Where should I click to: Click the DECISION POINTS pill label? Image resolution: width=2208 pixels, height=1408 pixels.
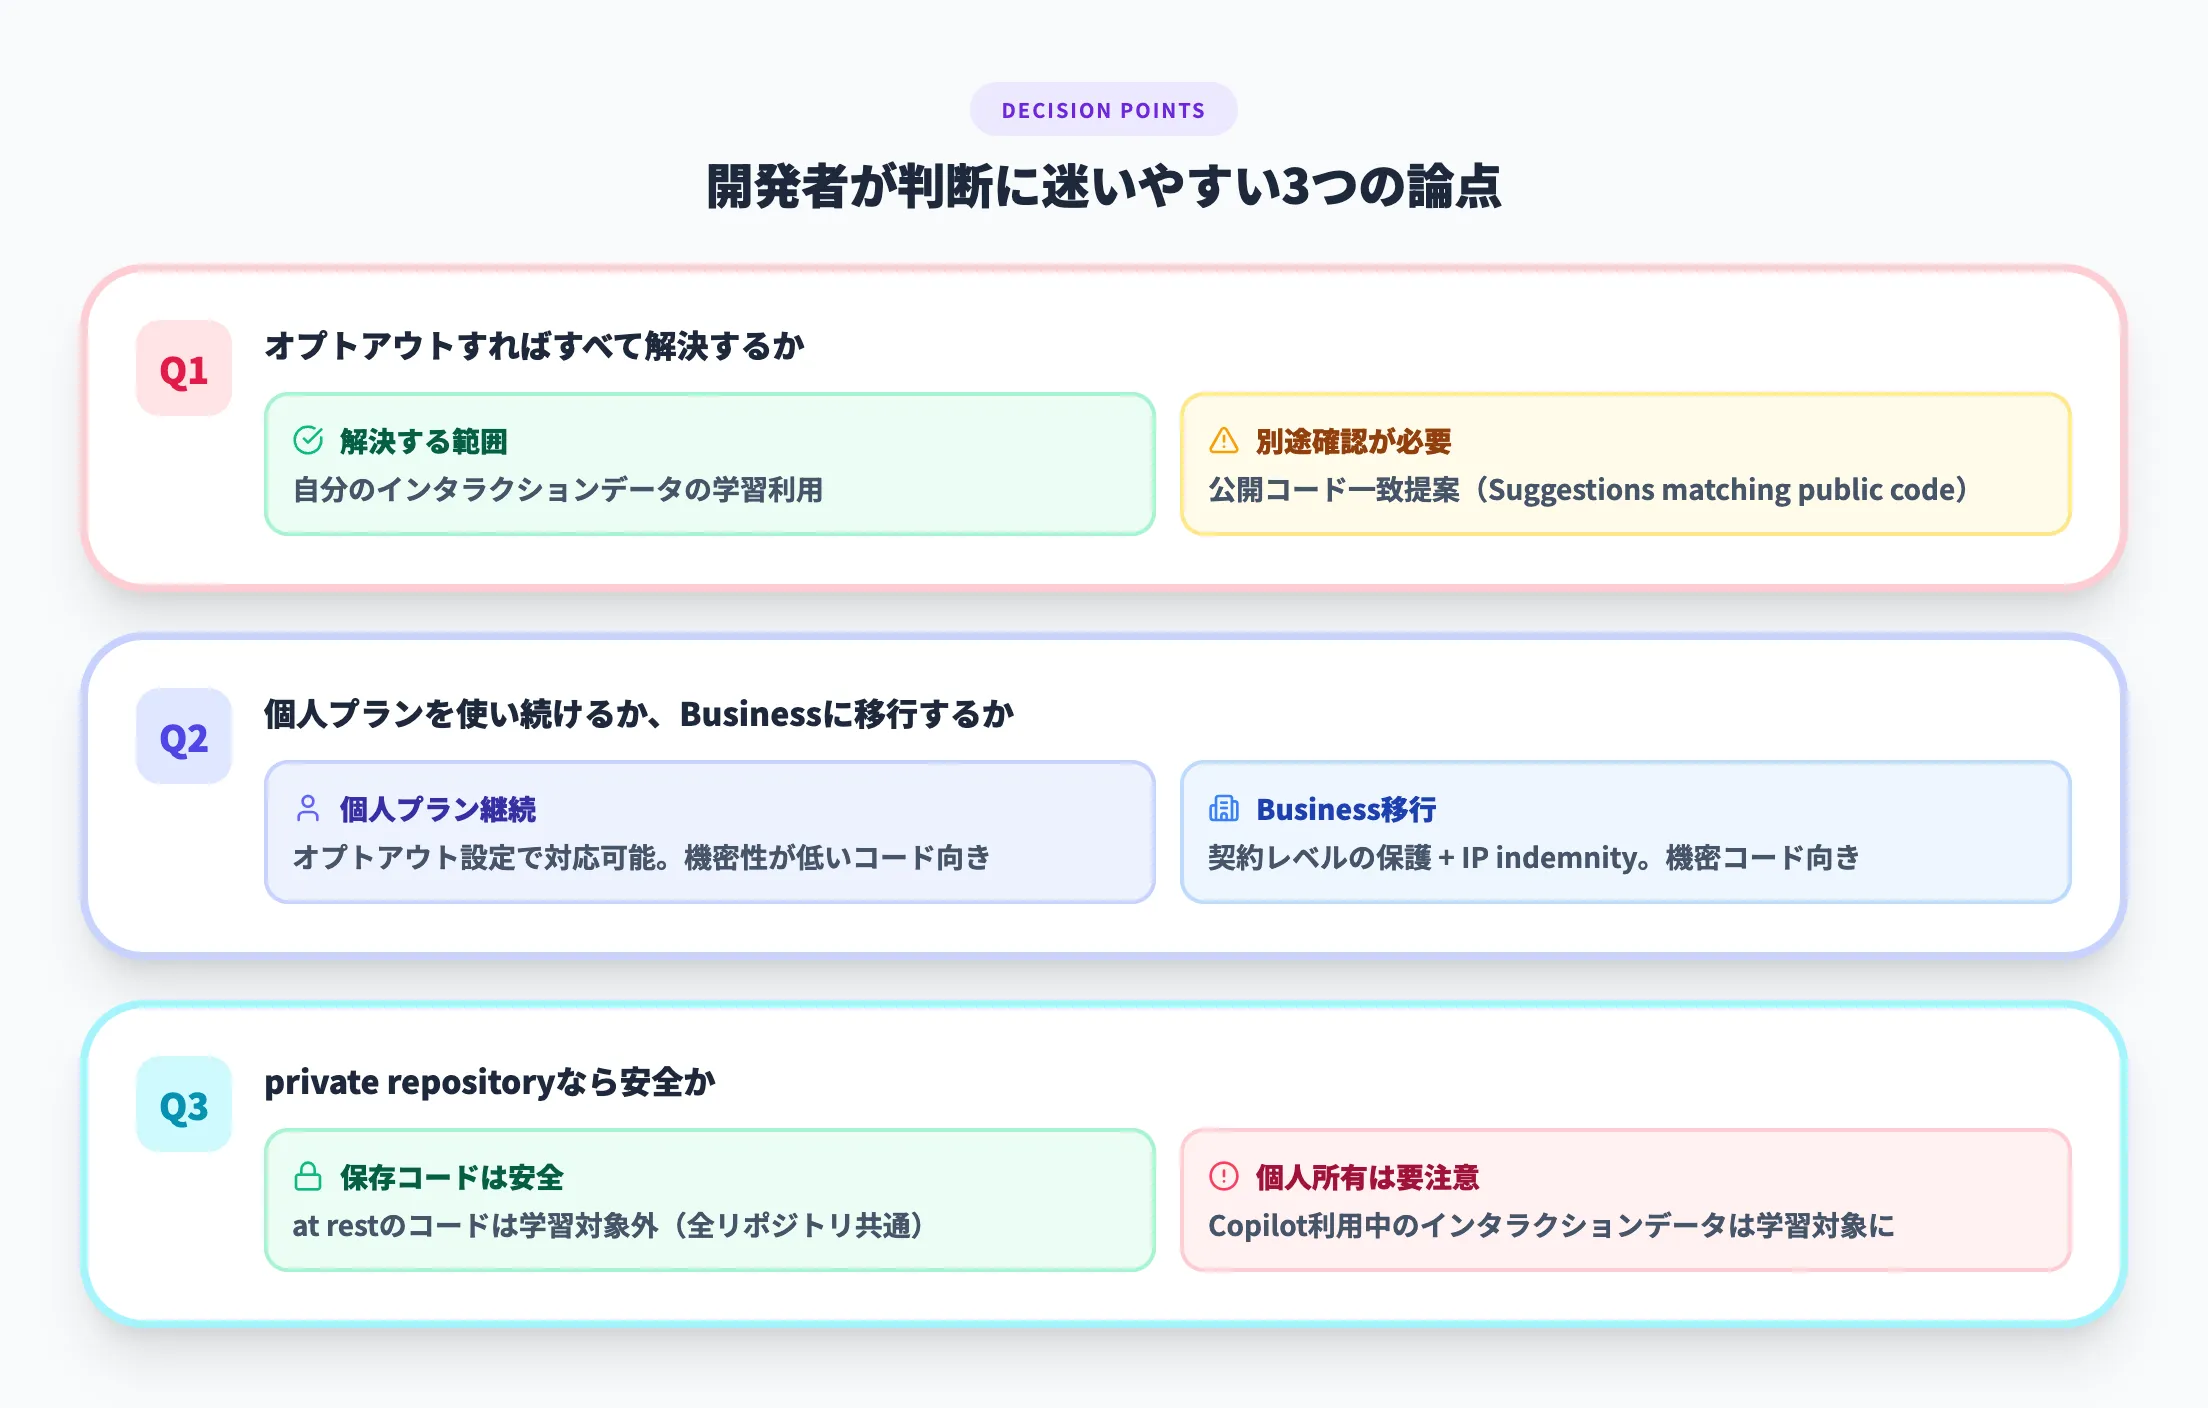coord(1103,110)
